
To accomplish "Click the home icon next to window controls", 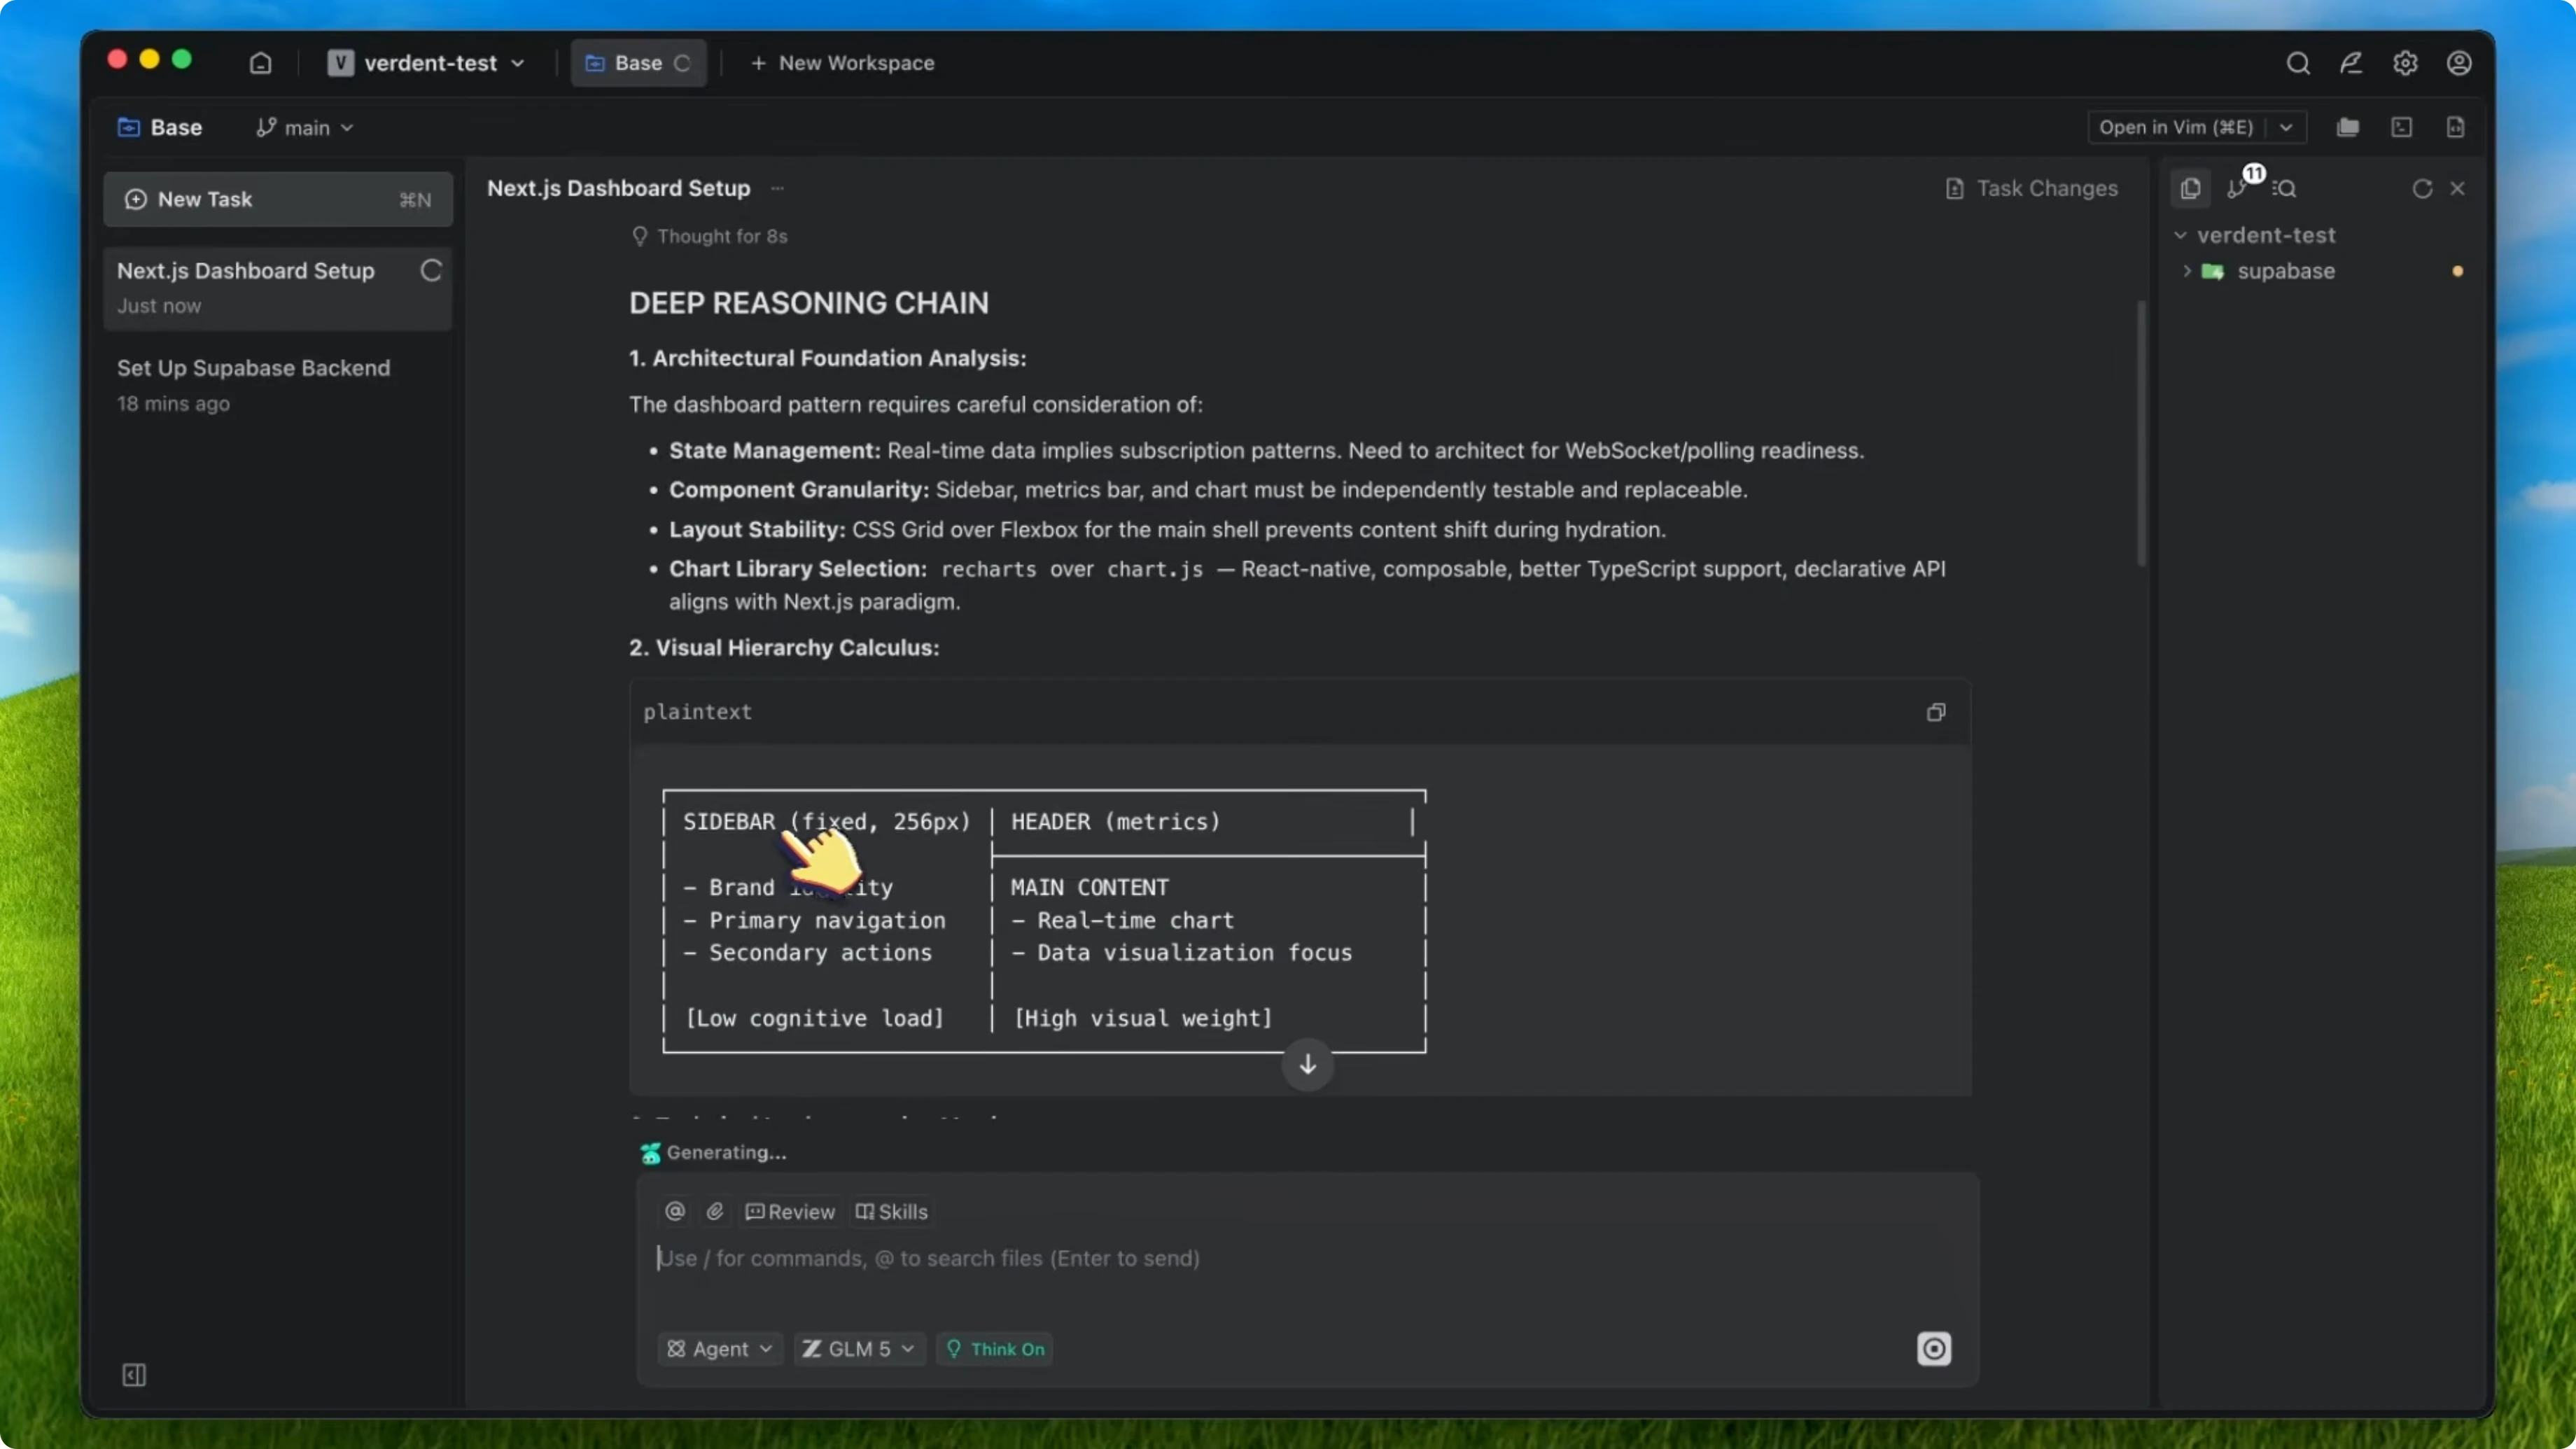I will coord(260,62).
